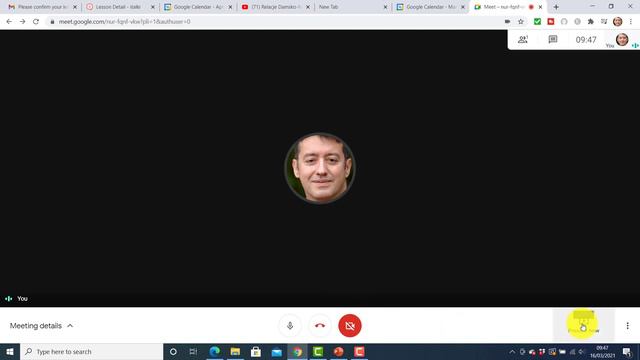Open taskbar clock and date

coord(602,351)
